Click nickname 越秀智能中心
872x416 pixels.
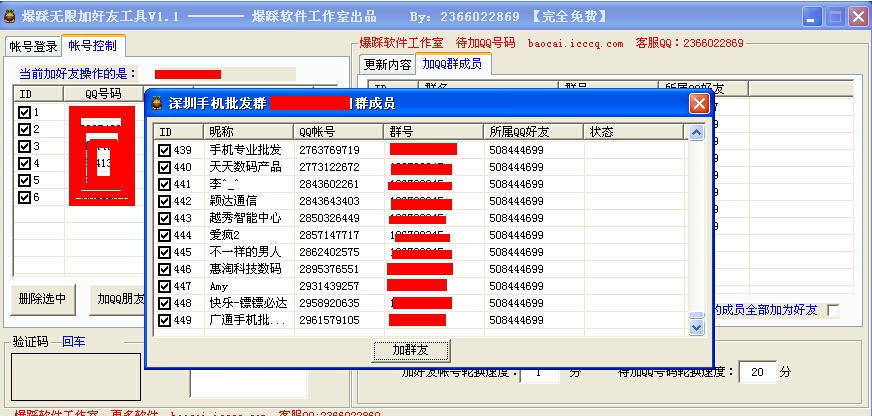pos(245,218)
